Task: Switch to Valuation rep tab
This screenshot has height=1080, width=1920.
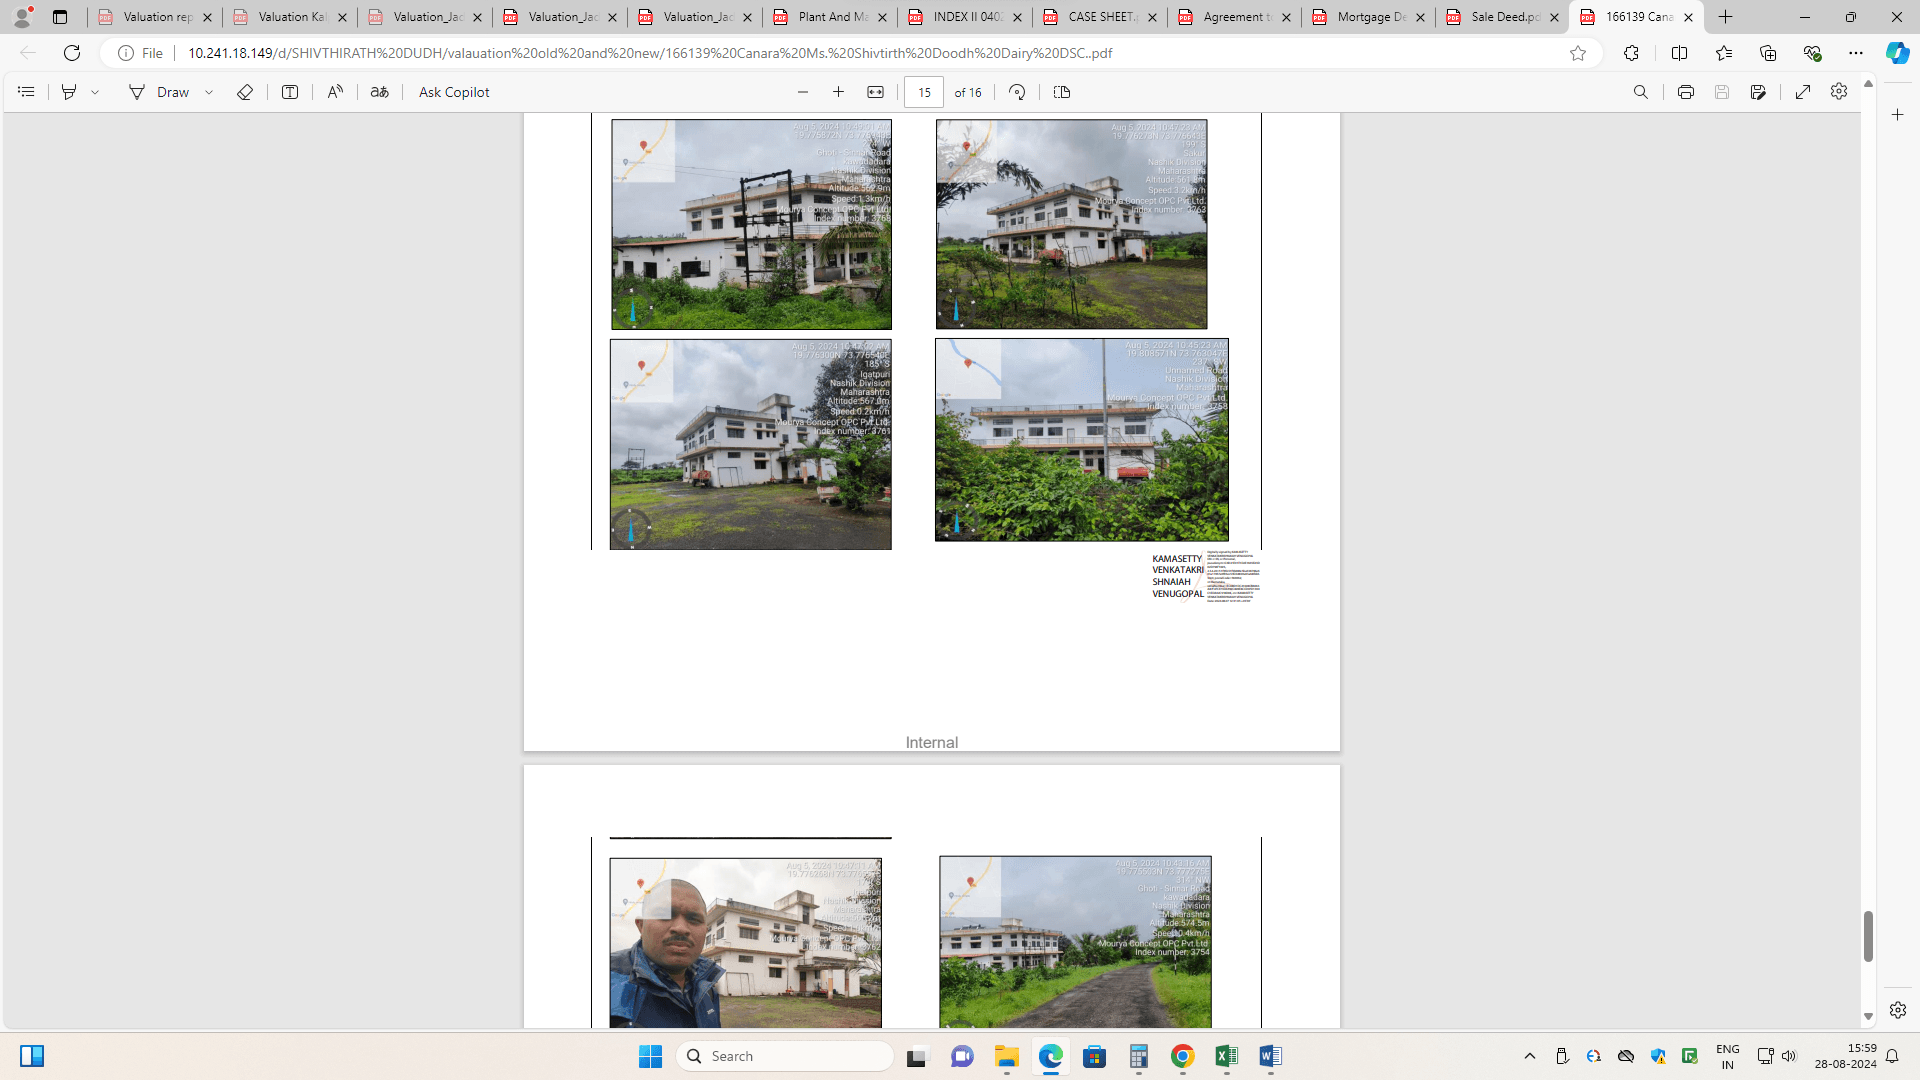Action: [154, 17]
